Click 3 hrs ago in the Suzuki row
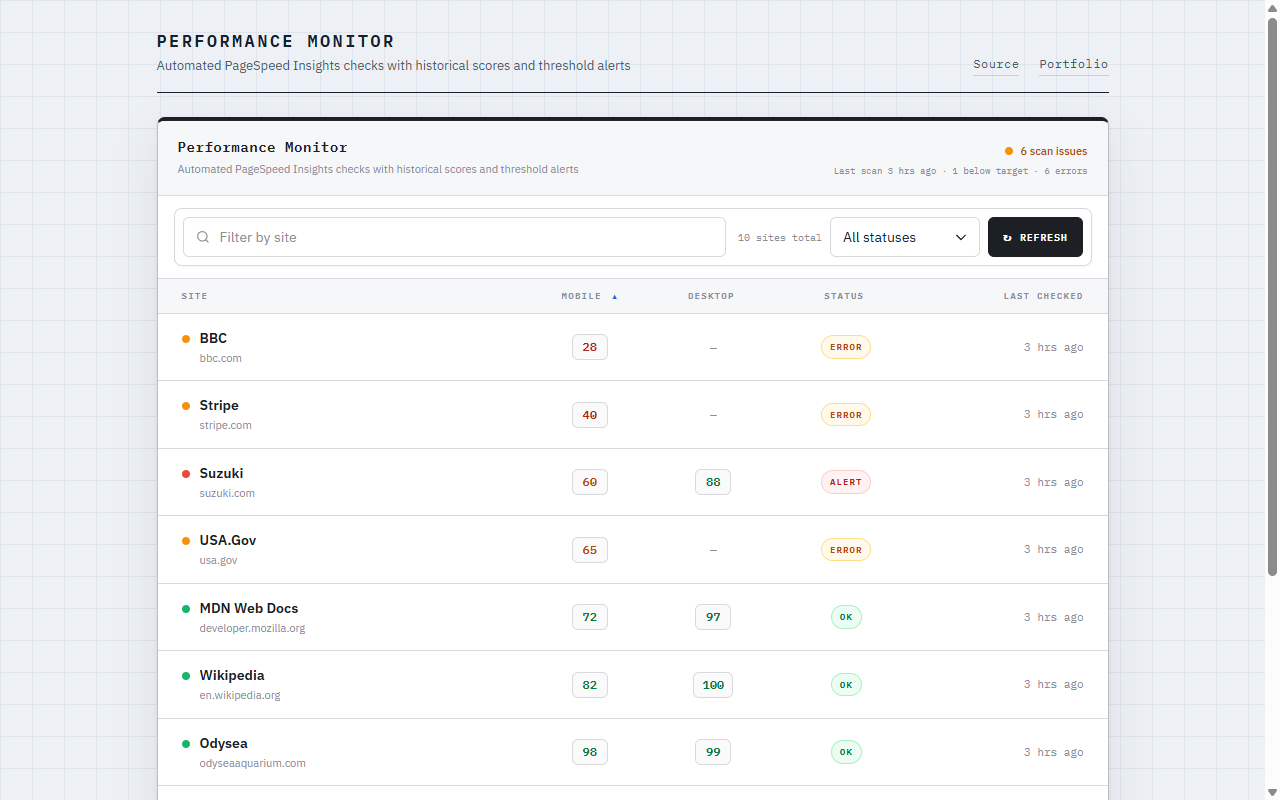This screenshot has height=800, width=1280. click(1053, 482)
